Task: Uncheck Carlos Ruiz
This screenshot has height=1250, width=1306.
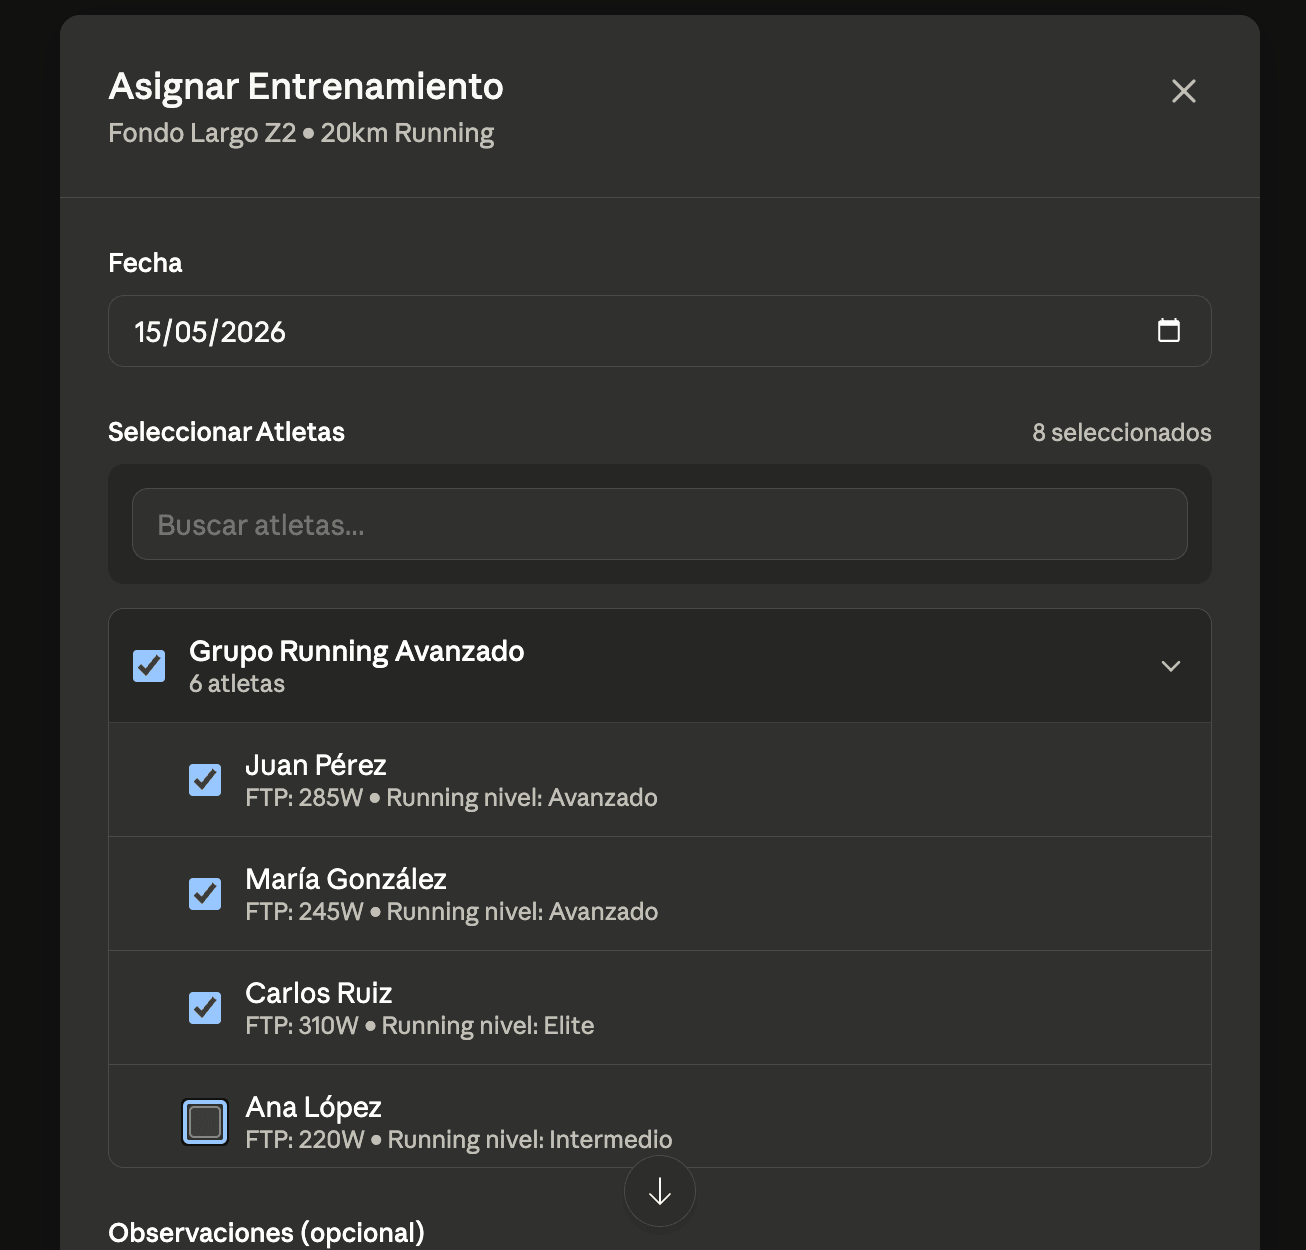Action: point(205,1007)
